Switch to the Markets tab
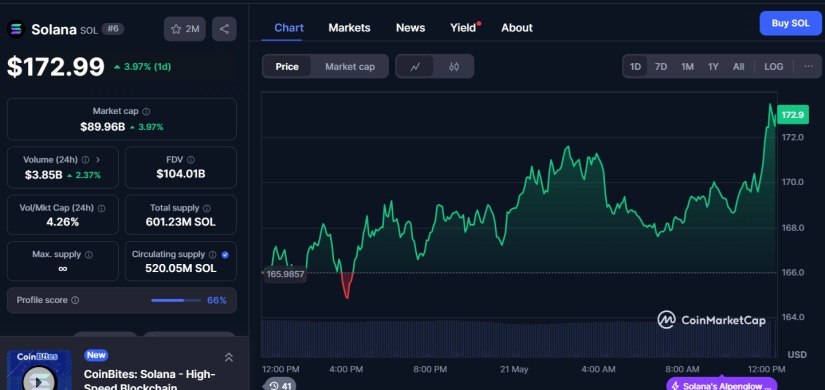This screenshot has width=825, height=390. pyautogui.click(x=349, y=28)
